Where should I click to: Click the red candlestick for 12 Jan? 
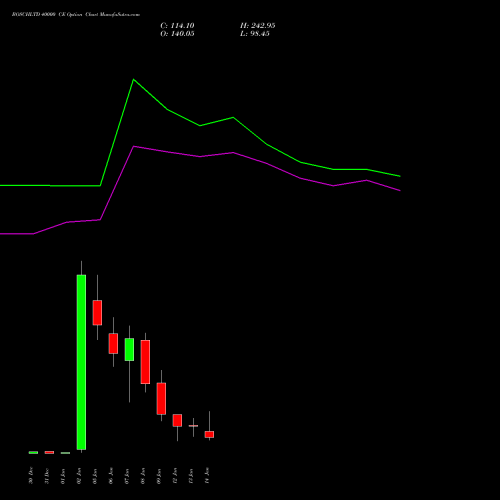click(x=177, y=420)
